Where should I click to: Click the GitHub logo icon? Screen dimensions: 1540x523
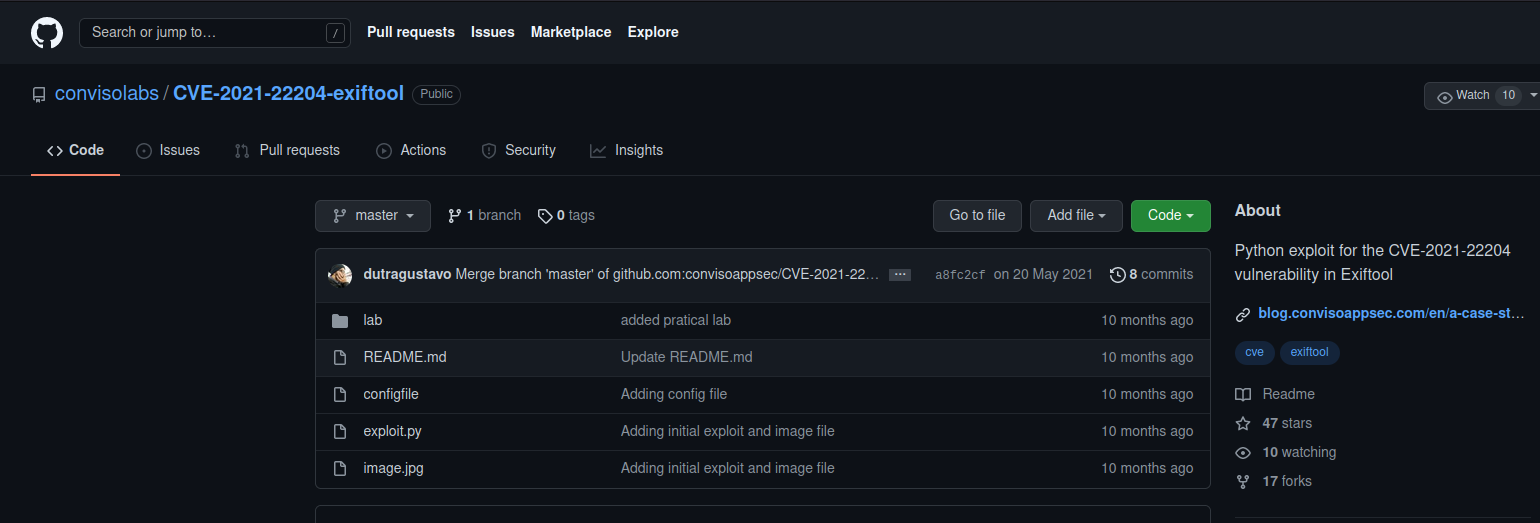tap(47, 33)
